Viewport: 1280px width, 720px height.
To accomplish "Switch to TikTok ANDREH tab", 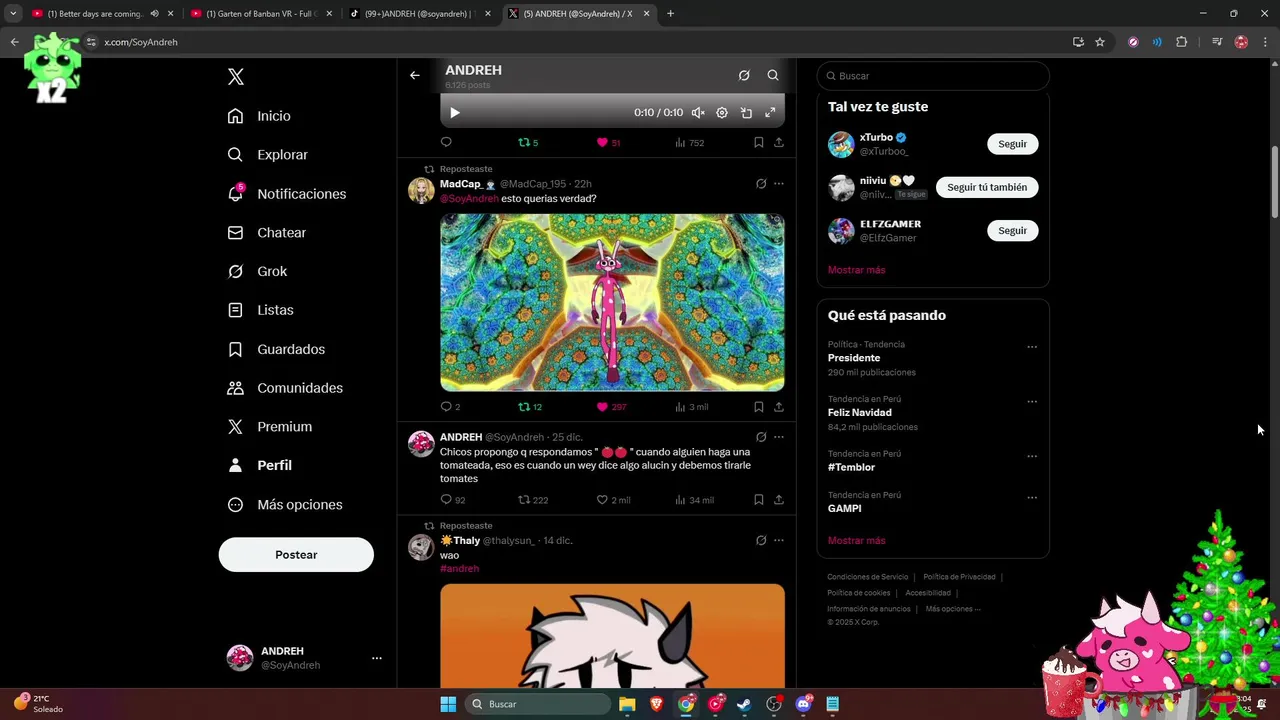I will point(420,14).
